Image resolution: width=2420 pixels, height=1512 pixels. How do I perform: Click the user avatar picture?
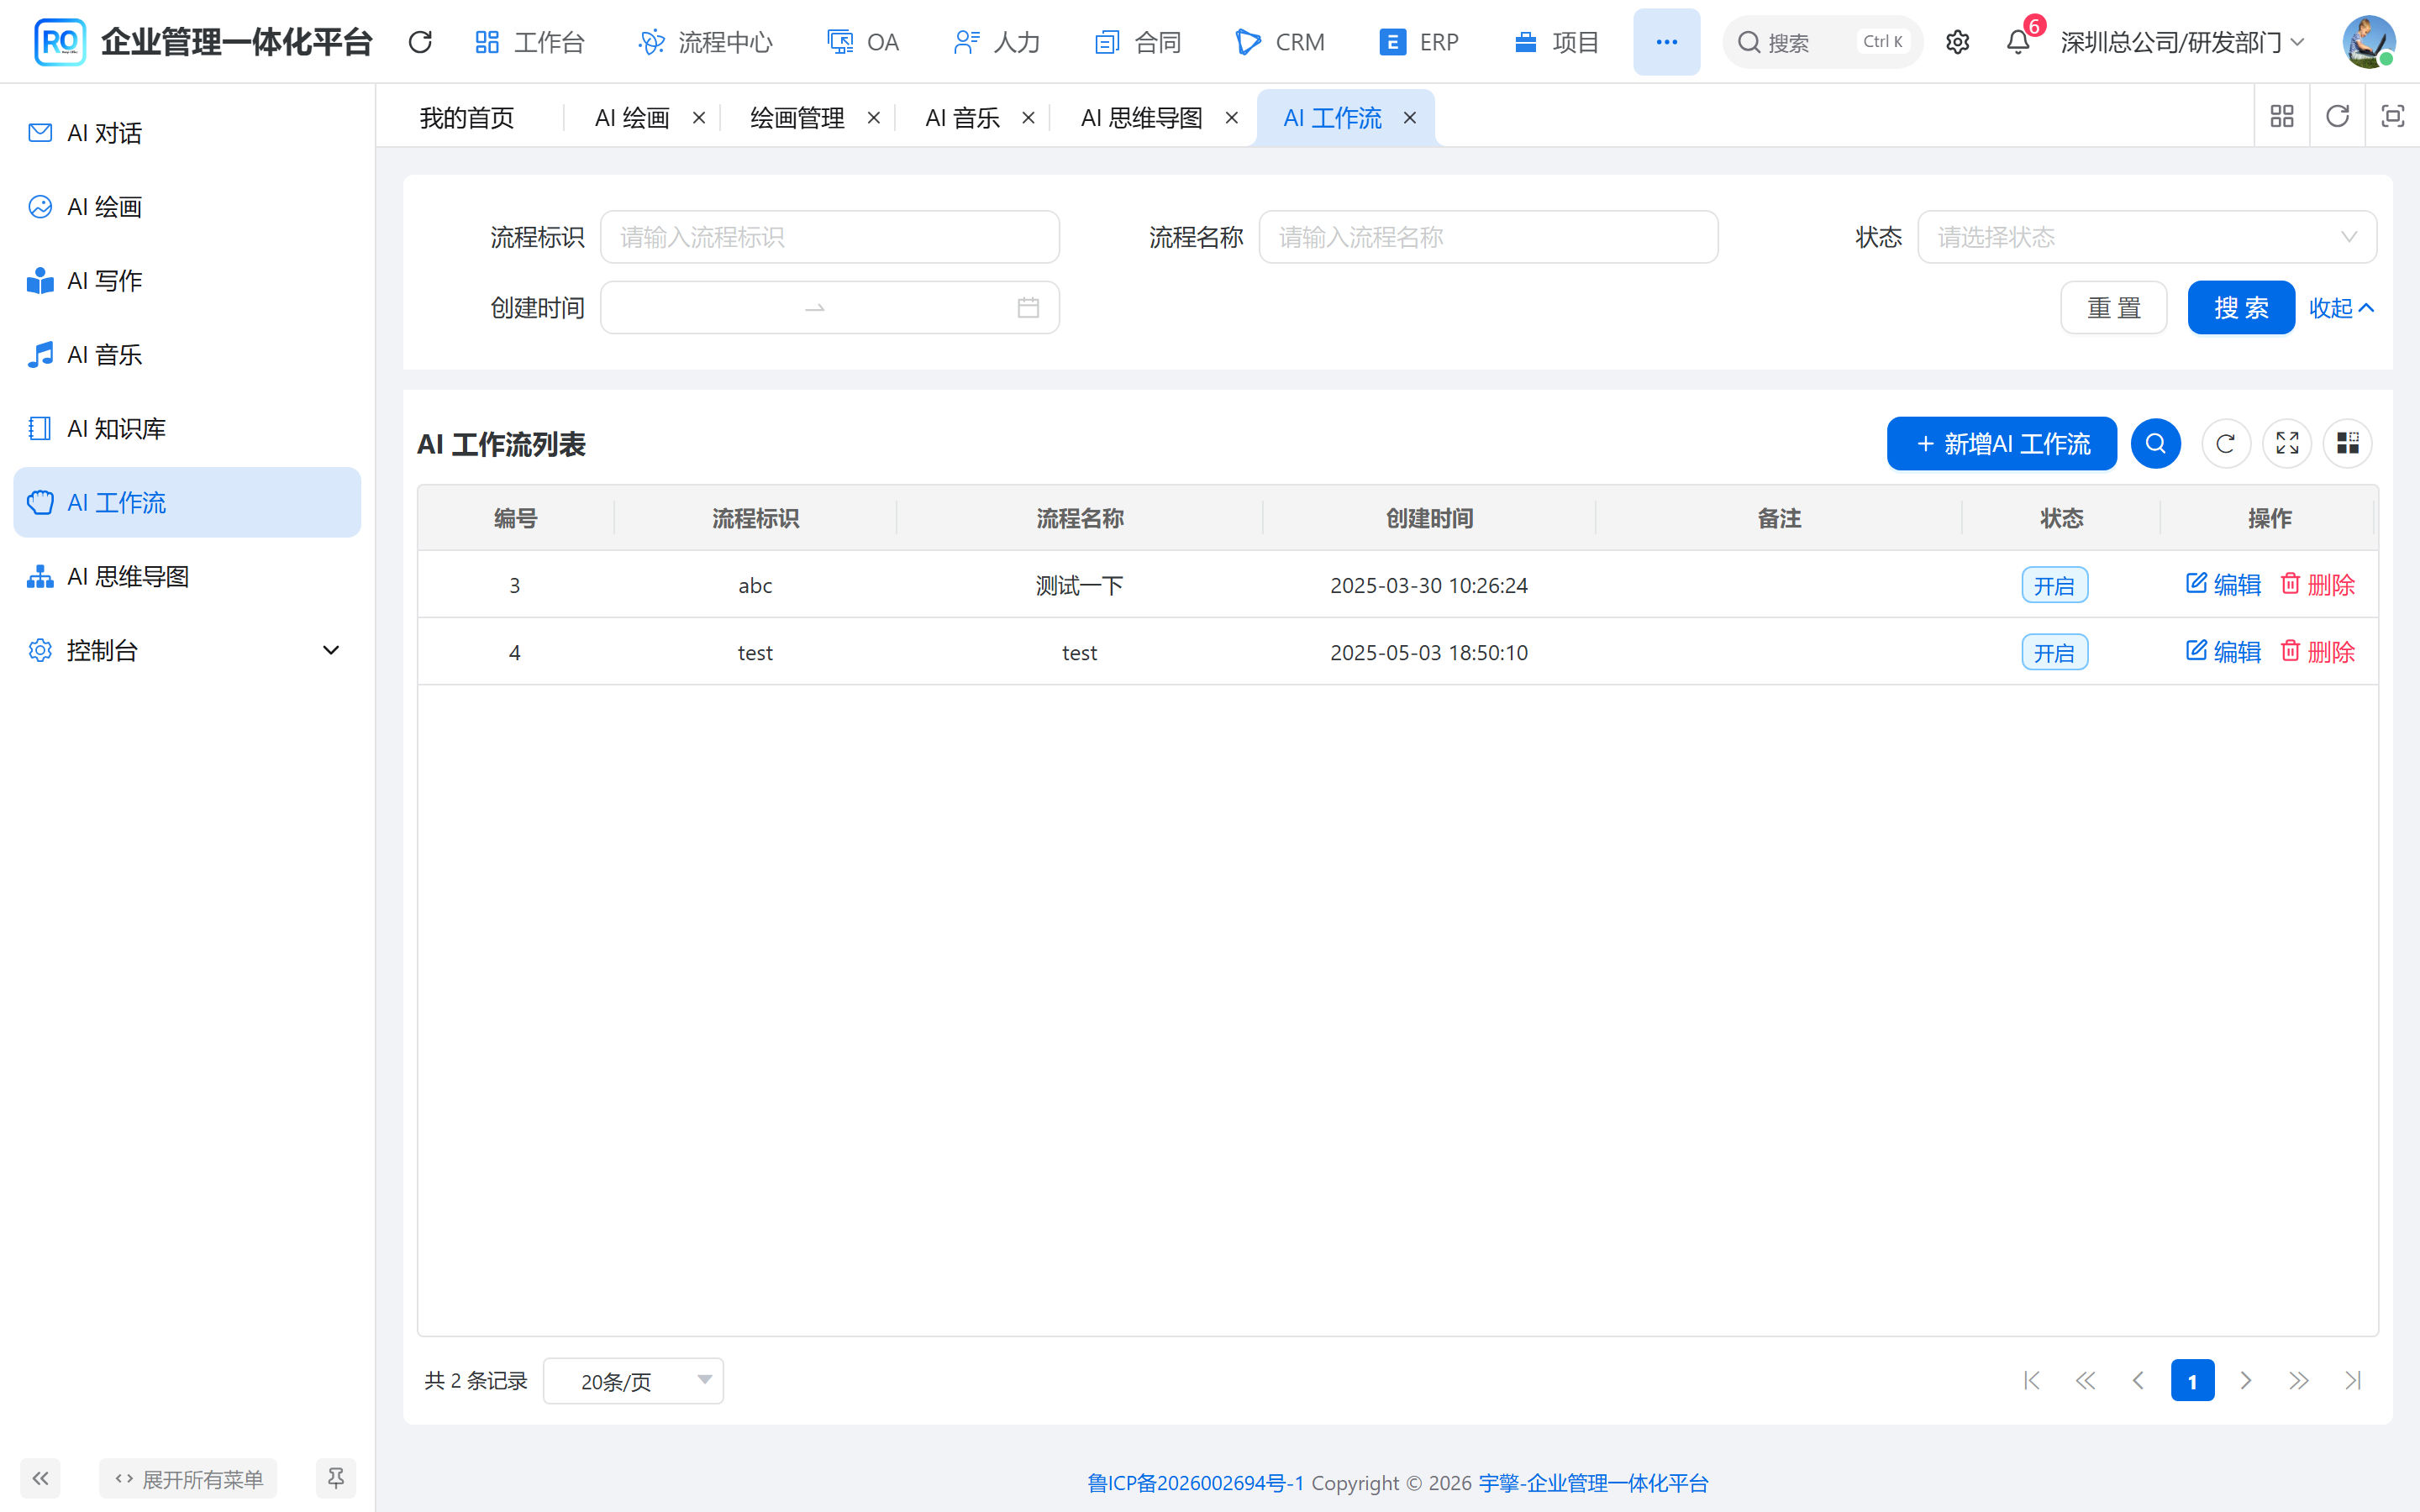coord(2368,42)
